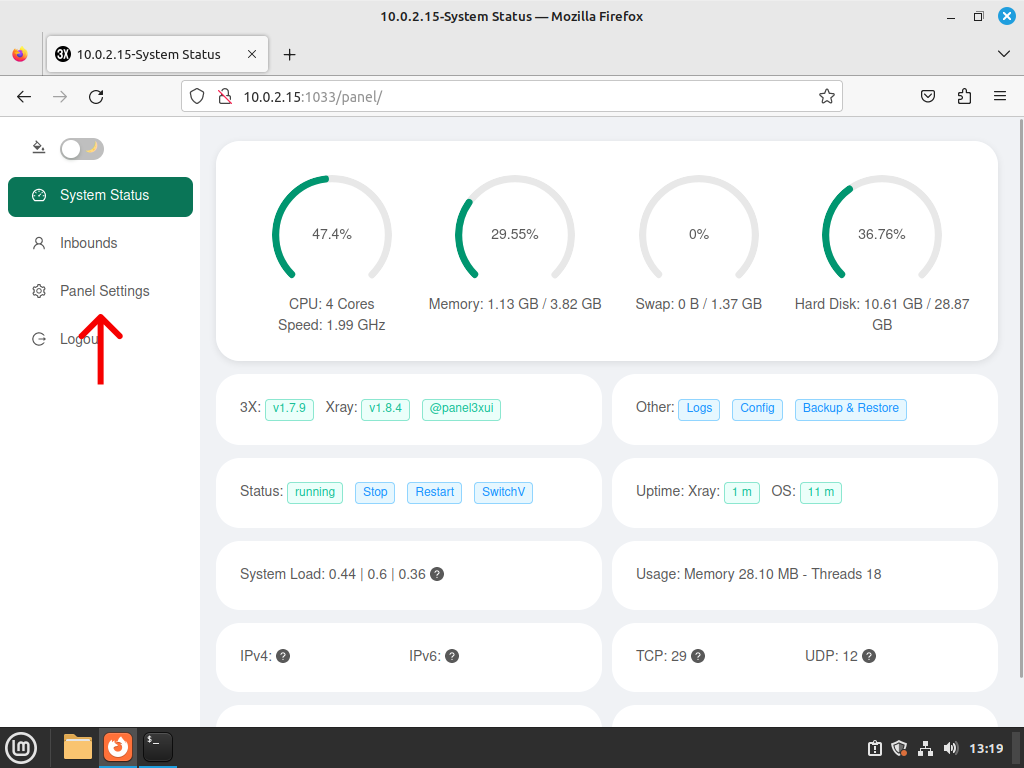Toggle the dark mode theme switch

pyautogui.click(x=82, y=149)
